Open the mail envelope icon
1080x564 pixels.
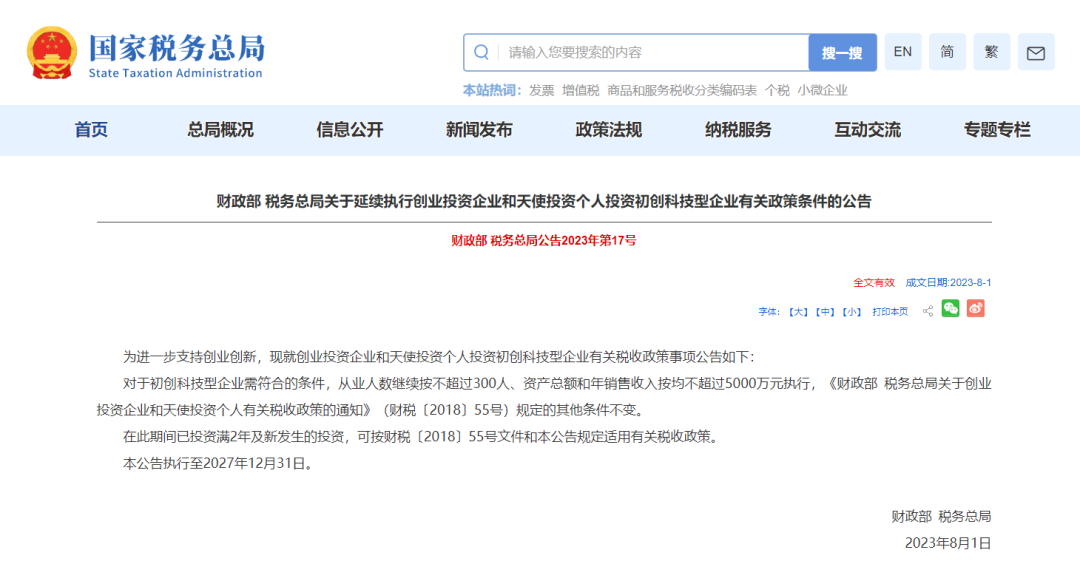click(1036, 52)
